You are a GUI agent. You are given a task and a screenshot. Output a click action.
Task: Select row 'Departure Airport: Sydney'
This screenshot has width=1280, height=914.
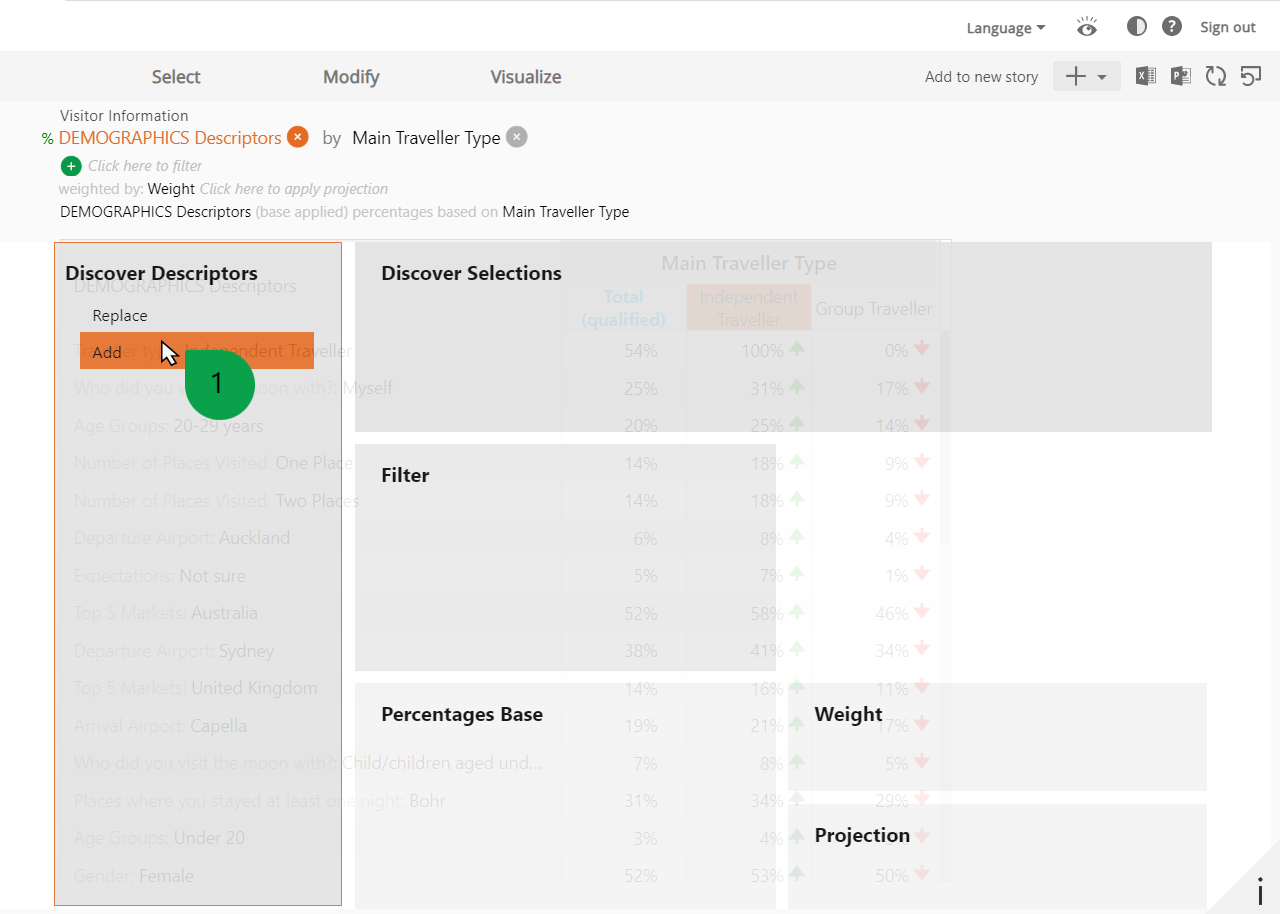click(173, 651)
